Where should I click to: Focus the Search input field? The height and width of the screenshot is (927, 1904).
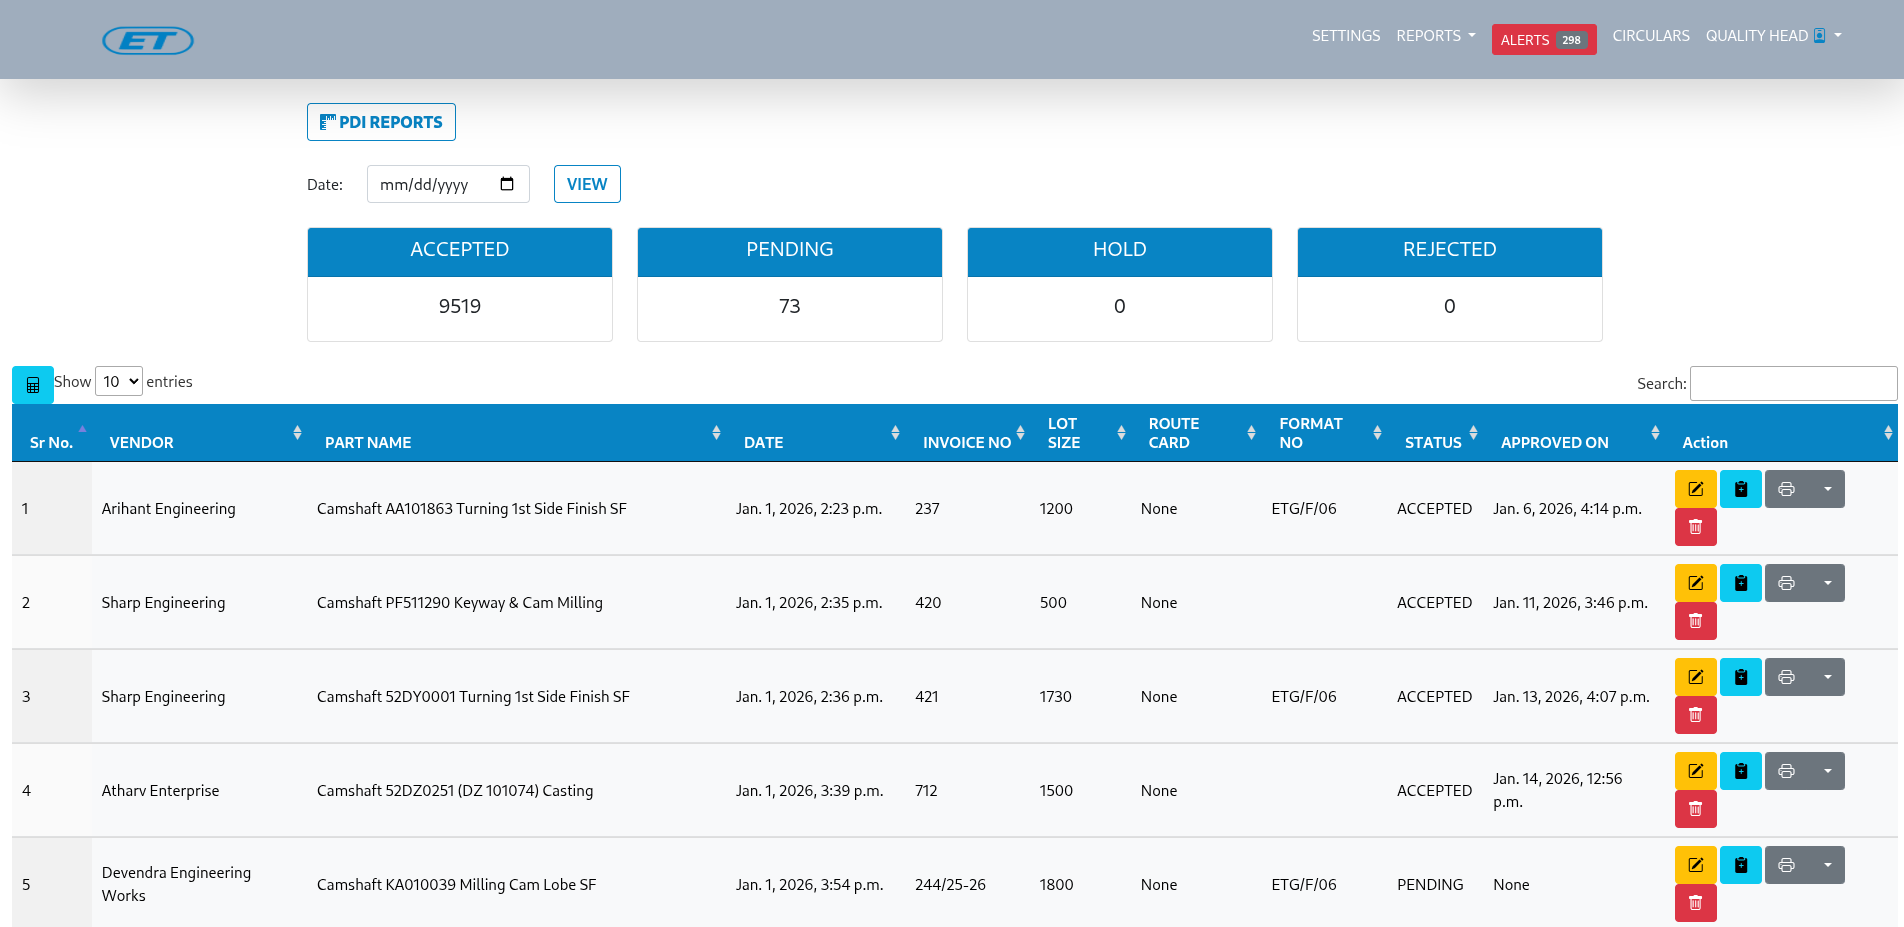(1792, 384)
